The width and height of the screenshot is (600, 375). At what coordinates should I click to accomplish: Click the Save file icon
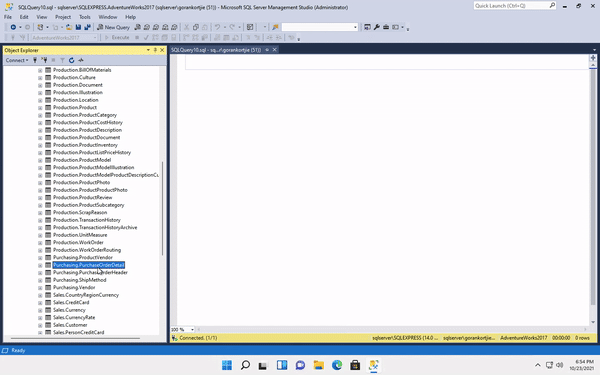[78, 27]
